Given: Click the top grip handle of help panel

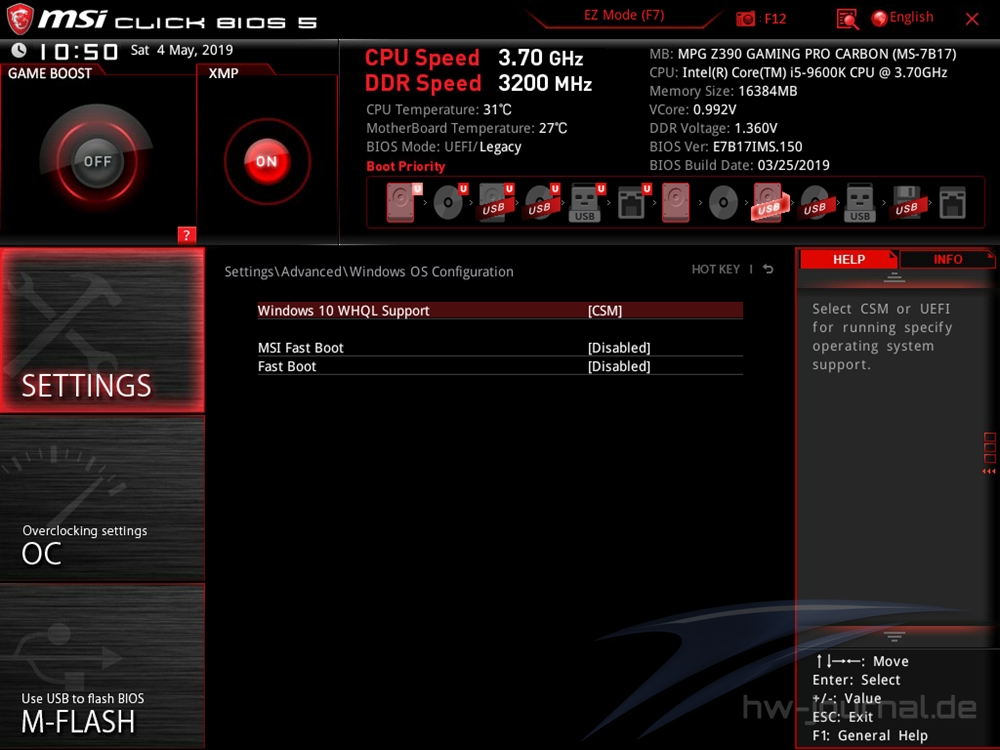Looking at the screenshot, I should coord(894,277).
